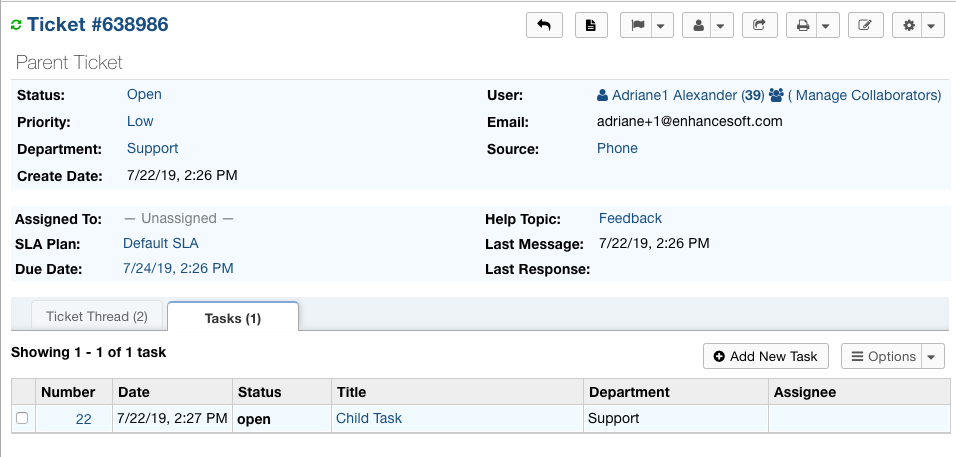Open the Child Task title link
956x457 pixels.
[x=369, y=418]
